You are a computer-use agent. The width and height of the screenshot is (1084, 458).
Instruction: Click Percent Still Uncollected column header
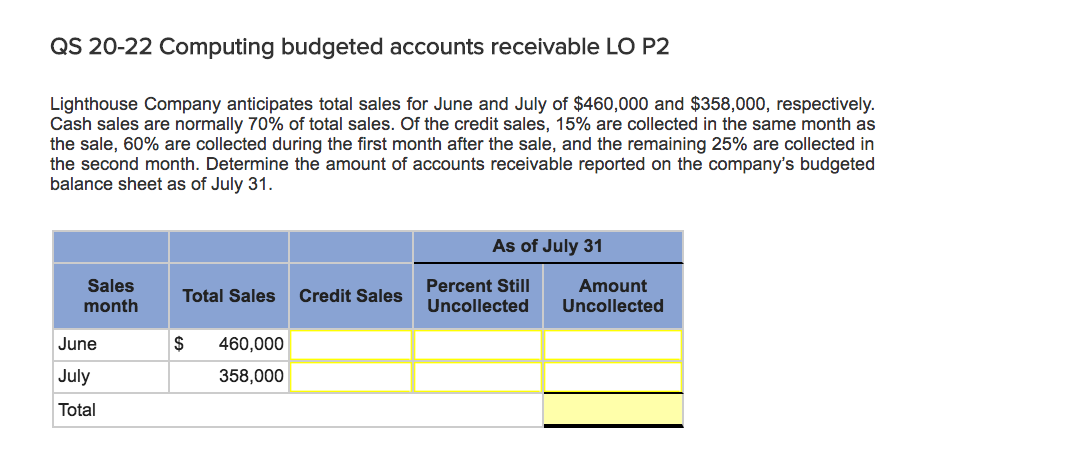478,296
